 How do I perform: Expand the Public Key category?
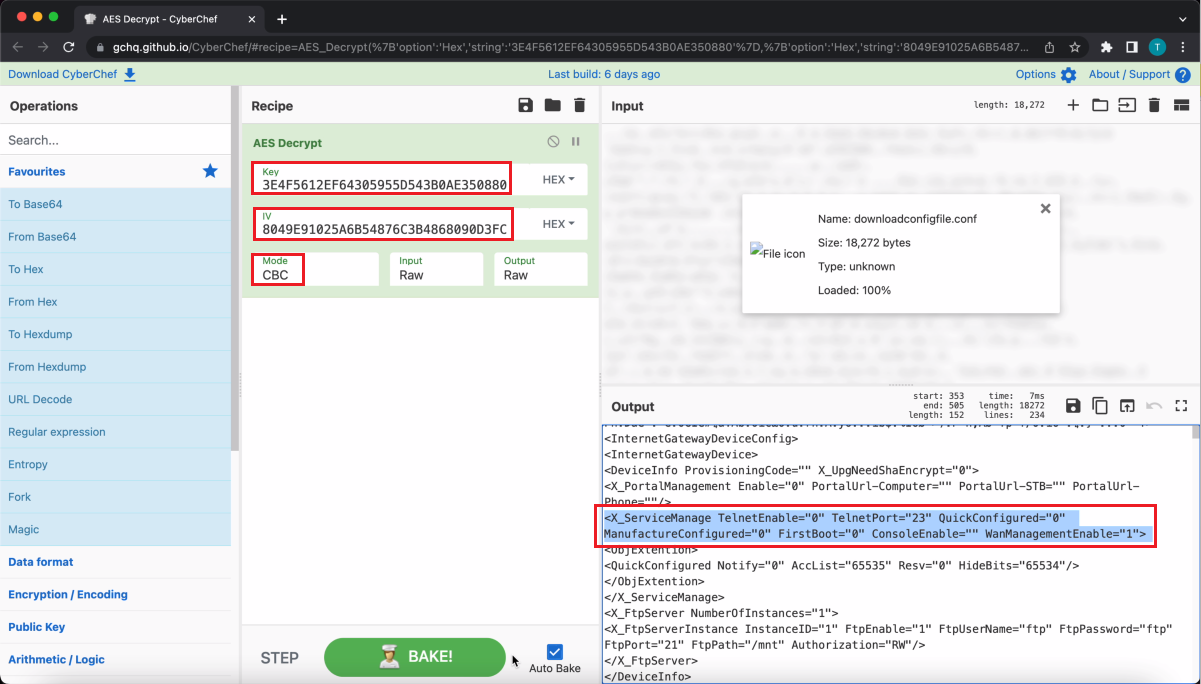point(115,627)
